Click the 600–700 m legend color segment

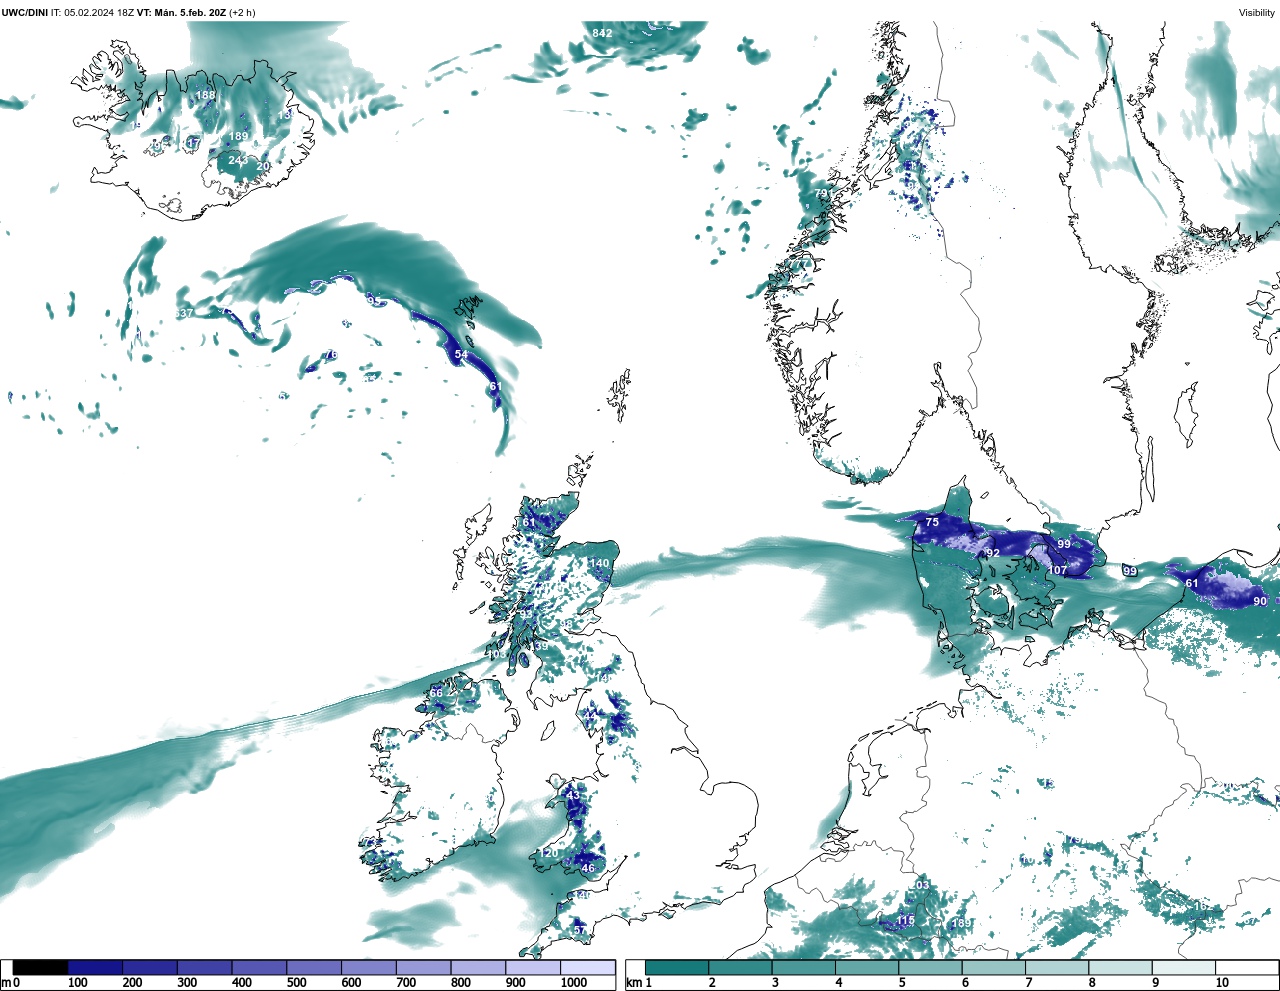pyautogui.click(x=368, y=967)
